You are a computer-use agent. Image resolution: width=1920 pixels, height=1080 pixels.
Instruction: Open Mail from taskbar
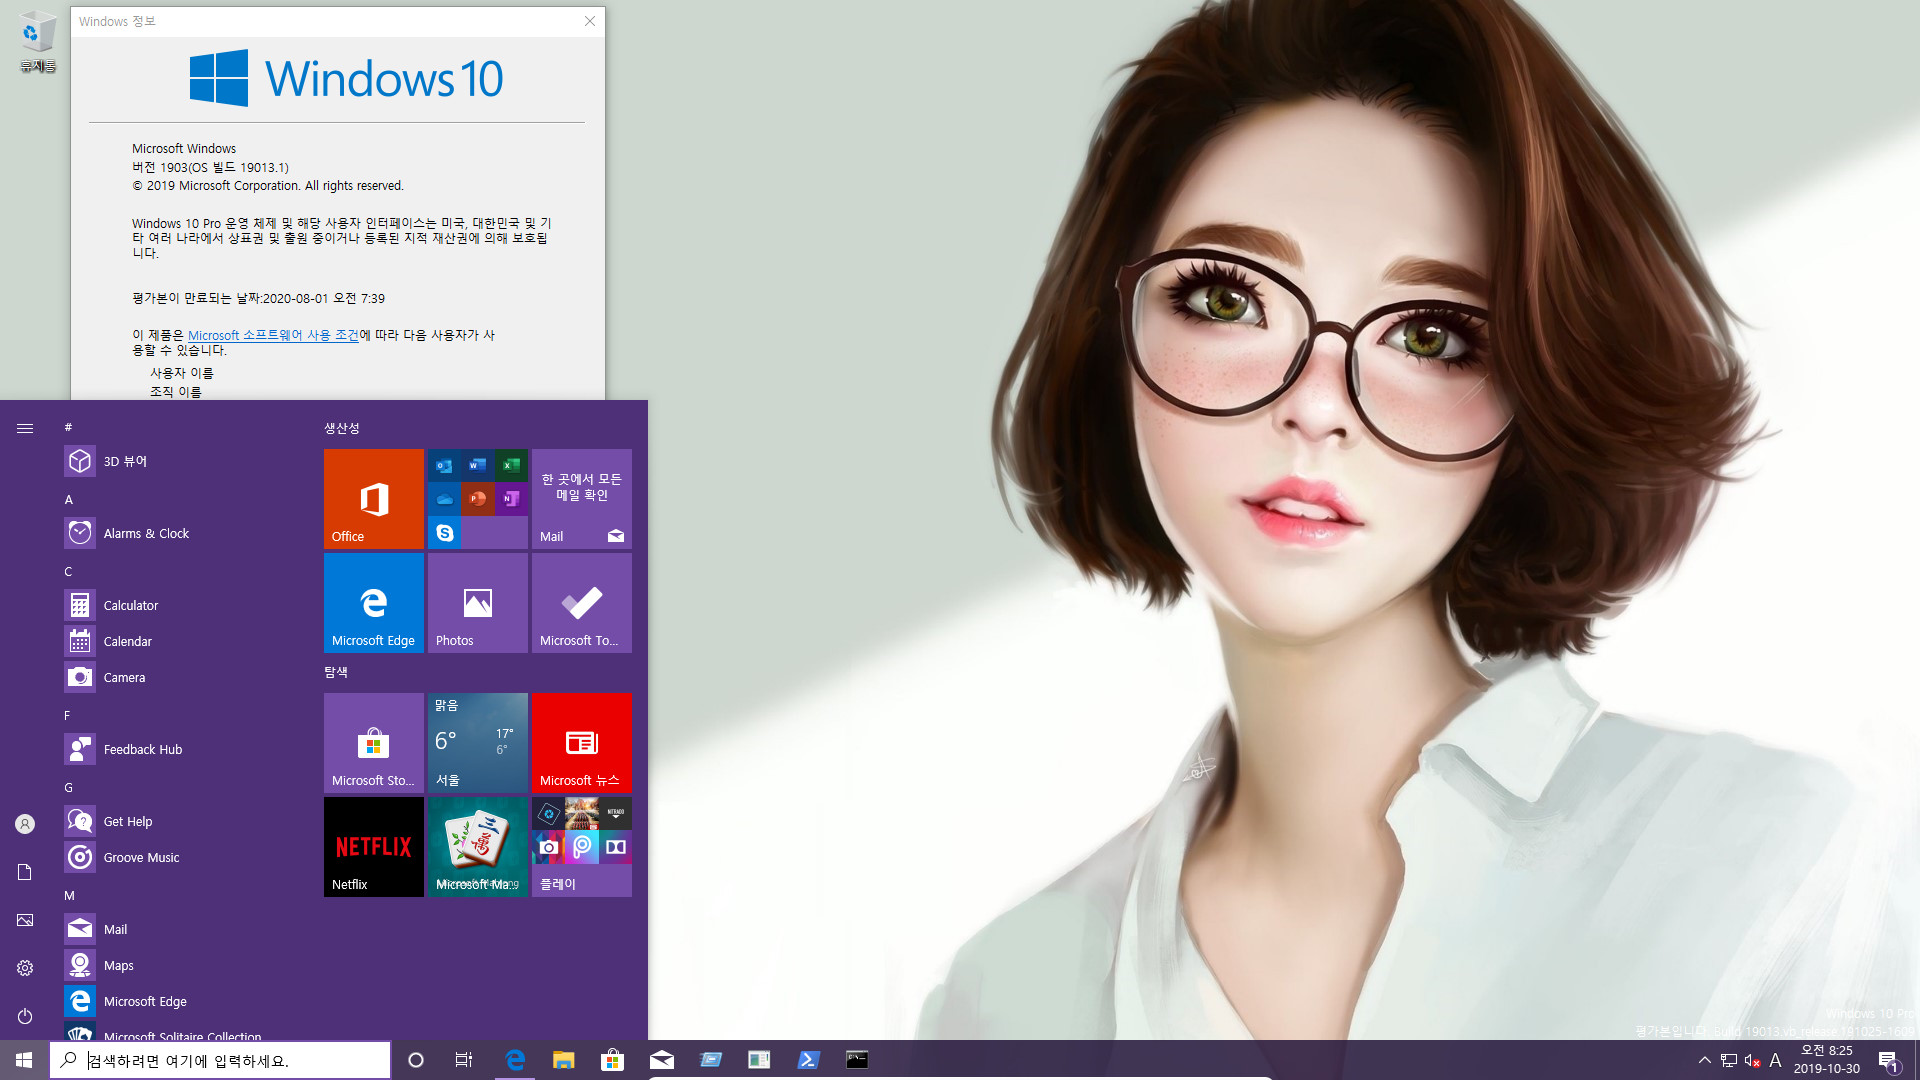(x=661, y=1060)
